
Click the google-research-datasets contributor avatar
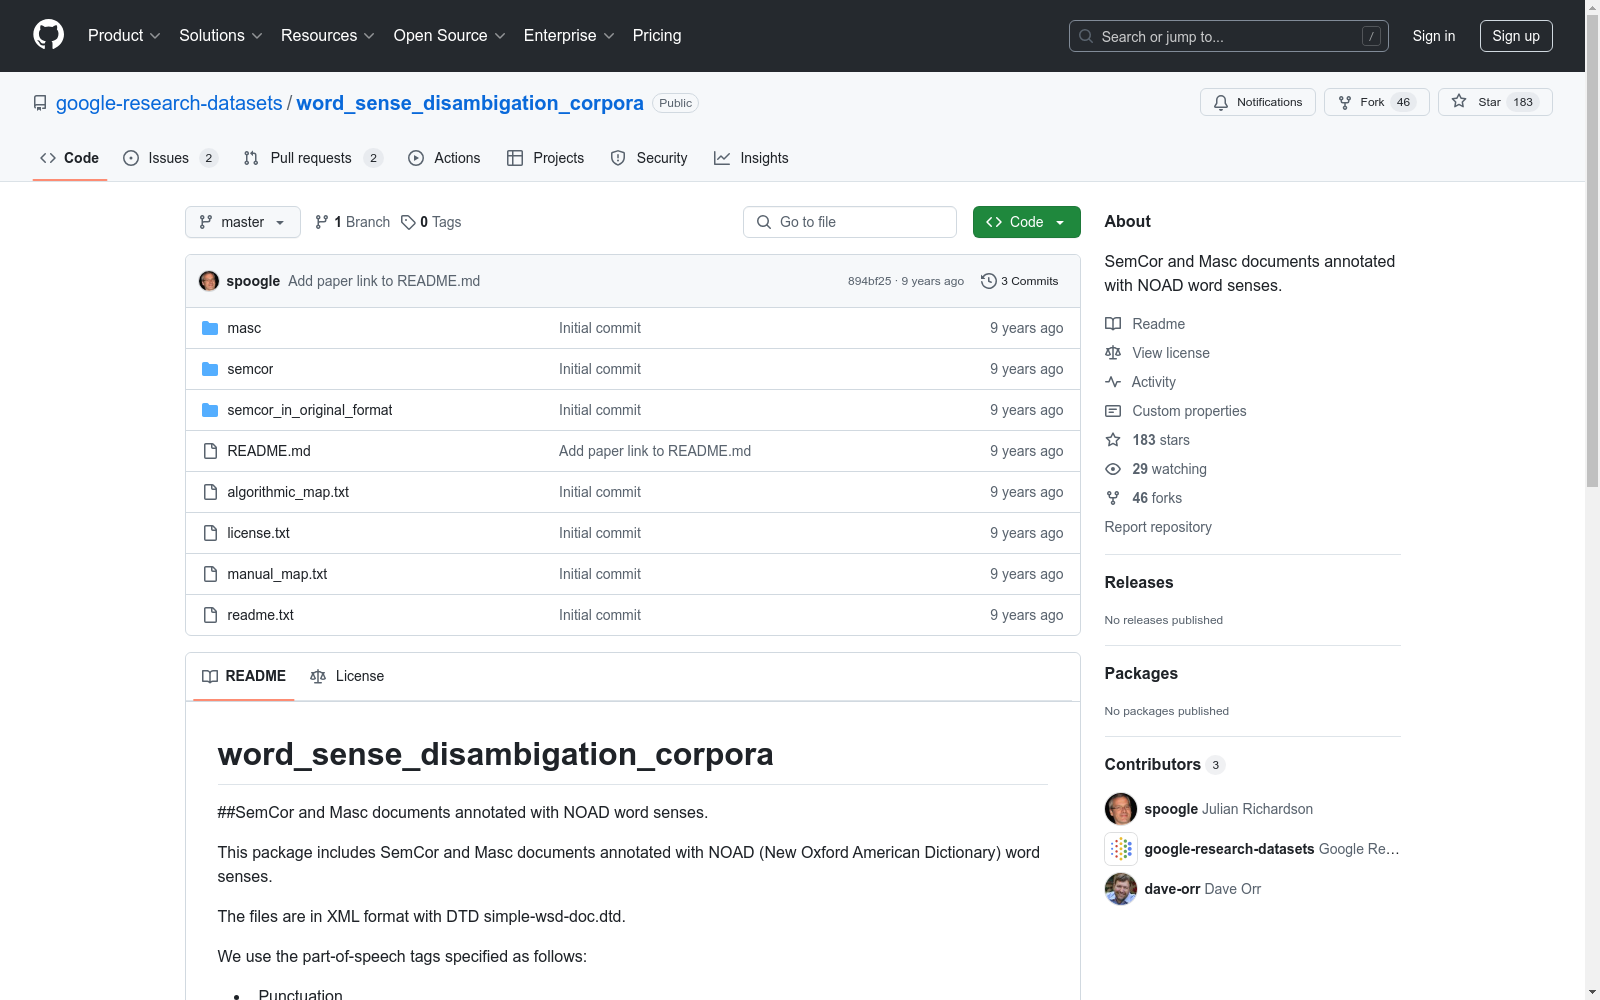[x=1121, y=849]
